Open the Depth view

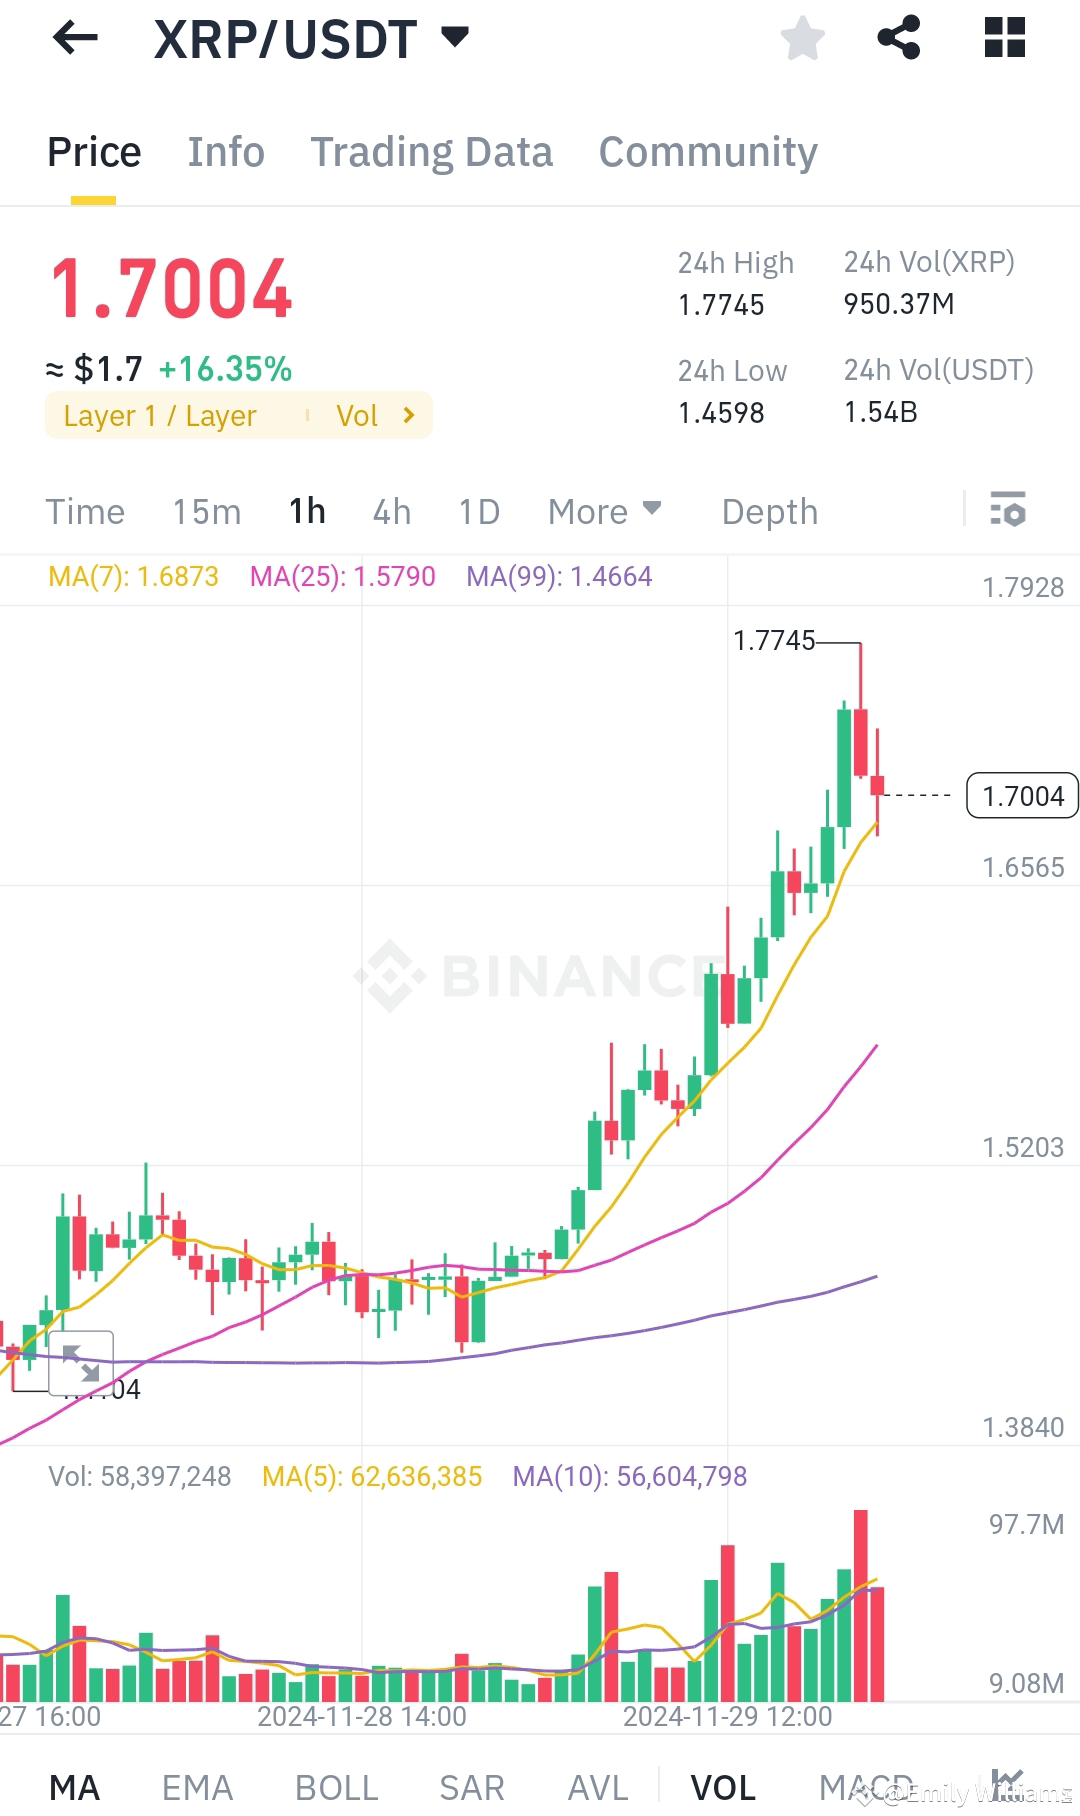click(769, 511)
